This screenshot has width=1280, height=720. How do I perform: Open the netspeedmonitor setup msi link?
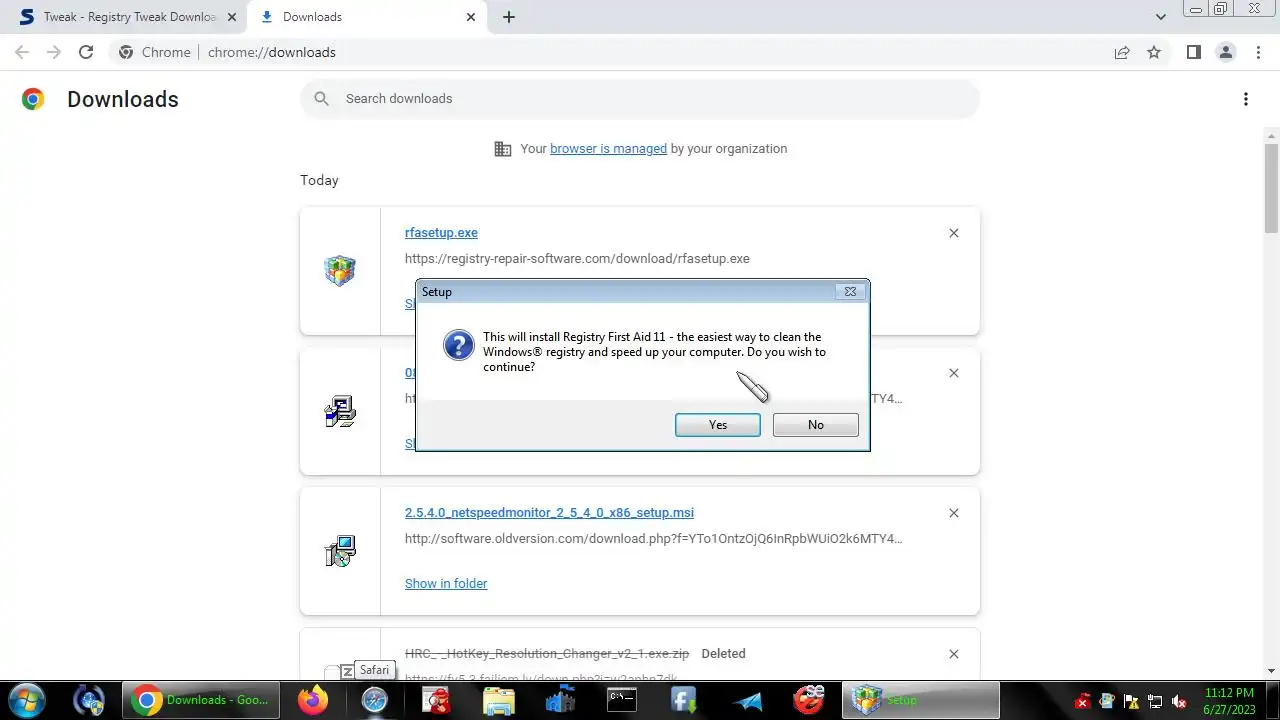click(x=549, y=512)
